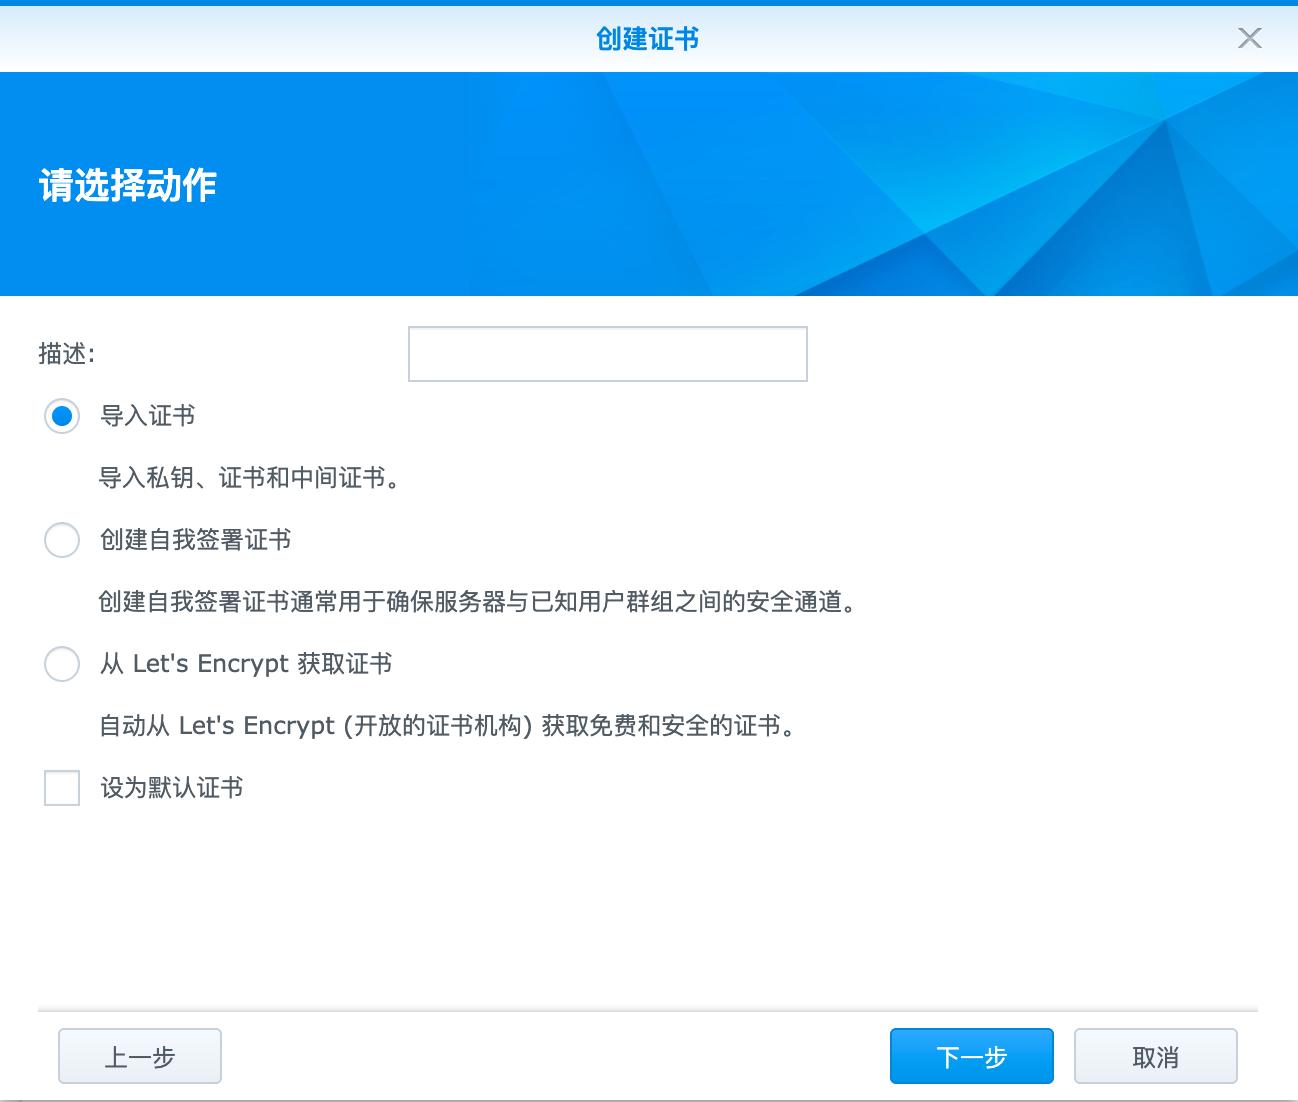
Task: Cancel the wizard via 取消
Action: click(x=1155, y=1056)
